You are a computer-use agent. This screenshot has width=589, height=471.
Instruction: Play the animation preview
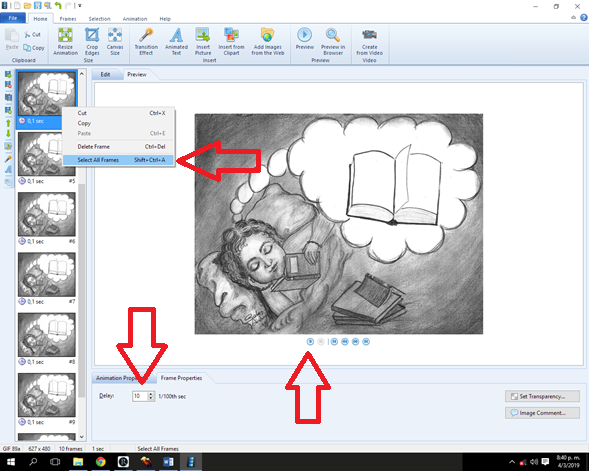point(310,341)
